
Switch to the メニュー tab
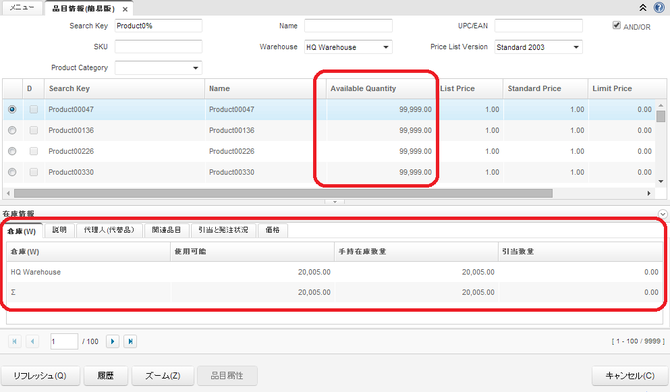tap(22, 8)
